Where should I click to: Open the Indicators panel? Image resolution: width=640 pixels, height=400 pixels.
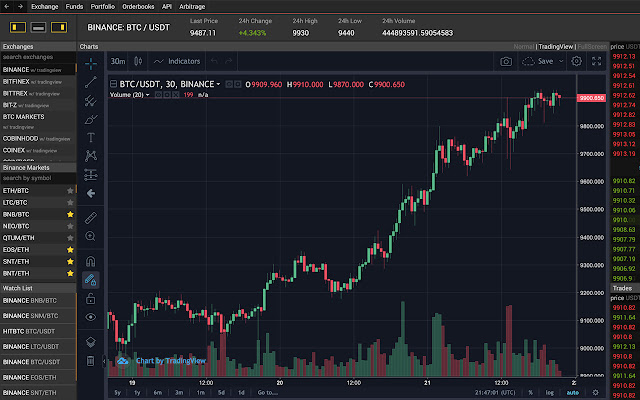point(177,61)
